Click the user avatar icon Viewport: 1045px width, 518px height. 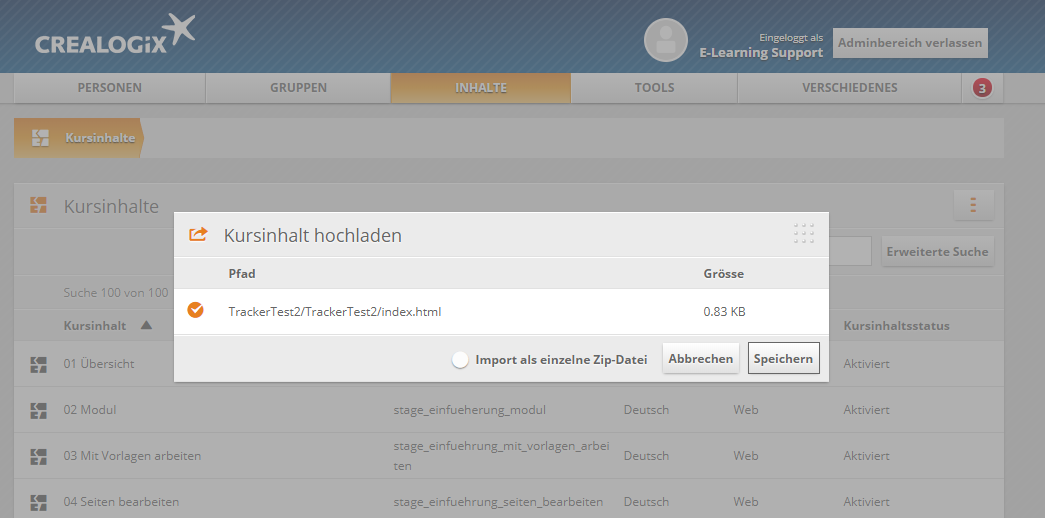click(665, 40)
